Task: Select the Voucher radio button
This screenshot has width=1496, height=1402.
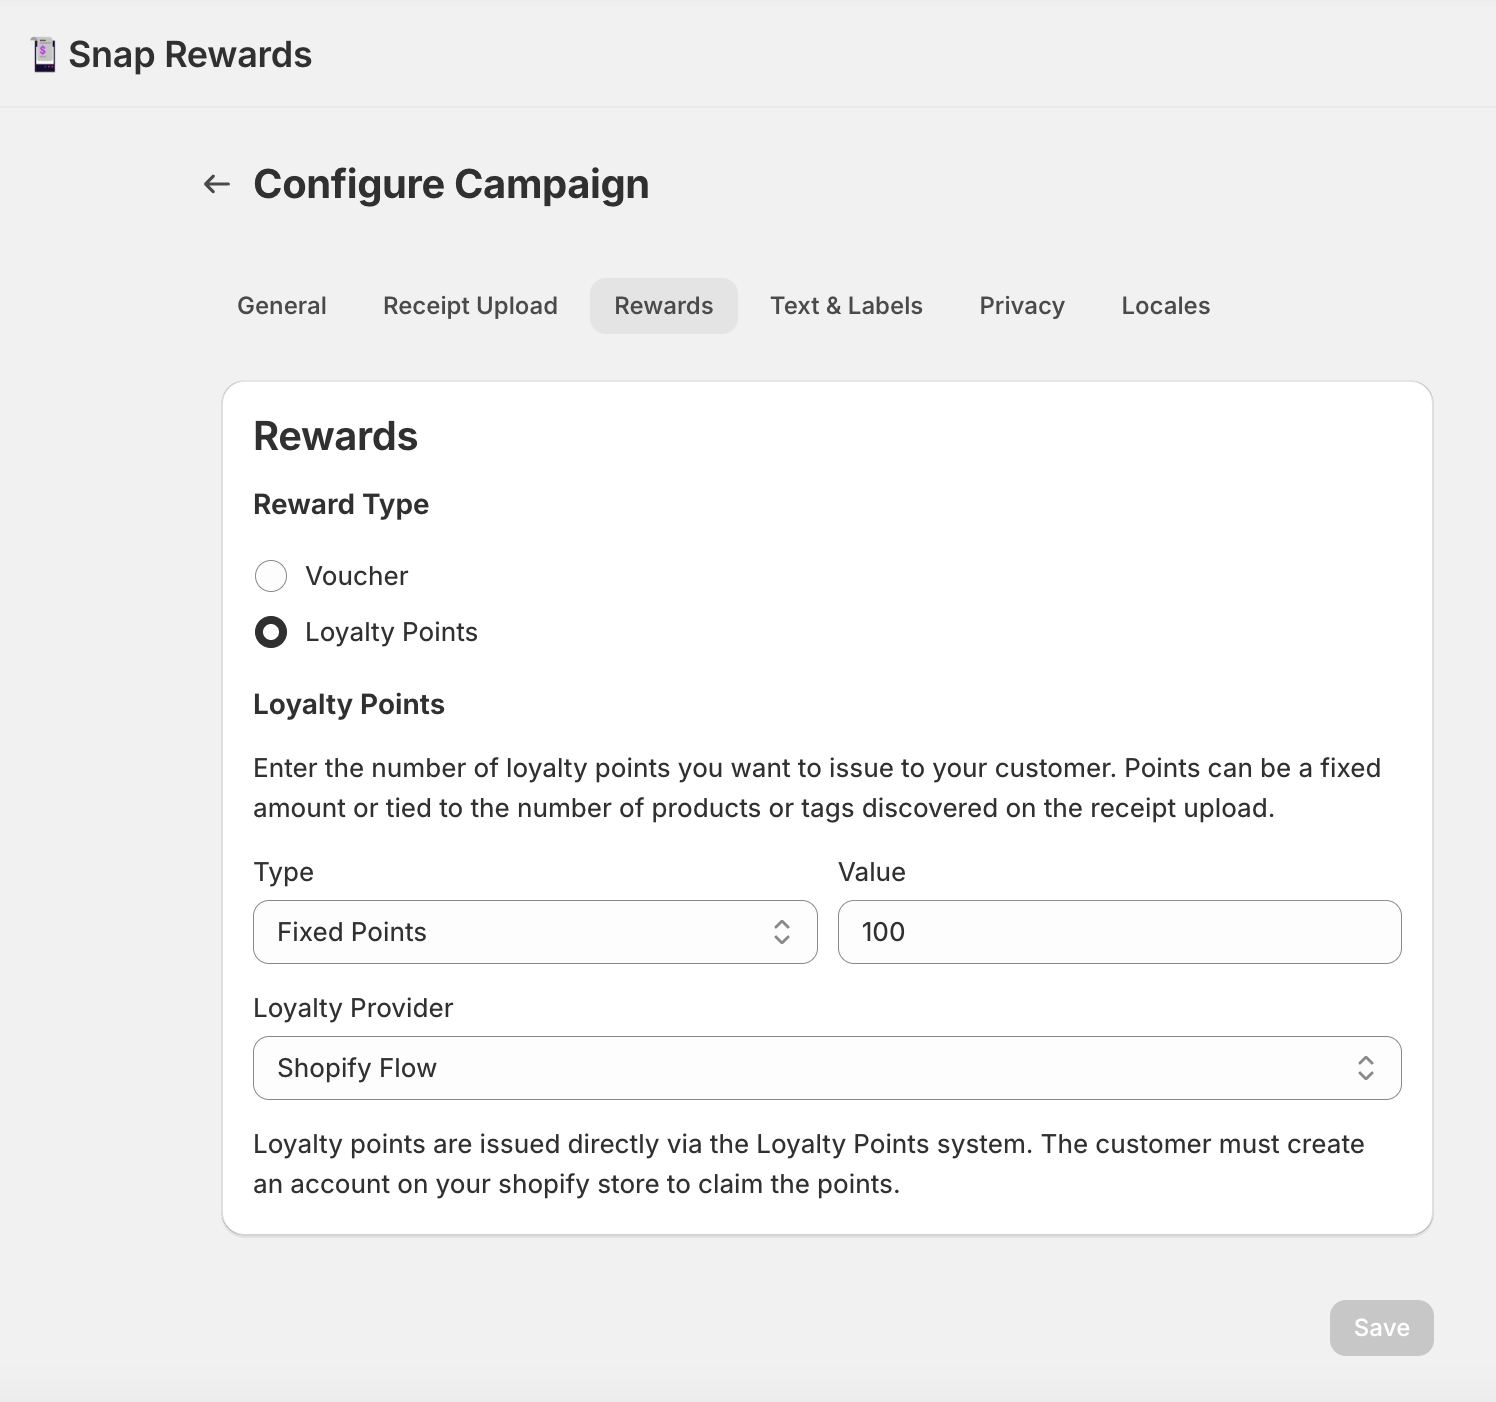Action: [x=271, y=576]
